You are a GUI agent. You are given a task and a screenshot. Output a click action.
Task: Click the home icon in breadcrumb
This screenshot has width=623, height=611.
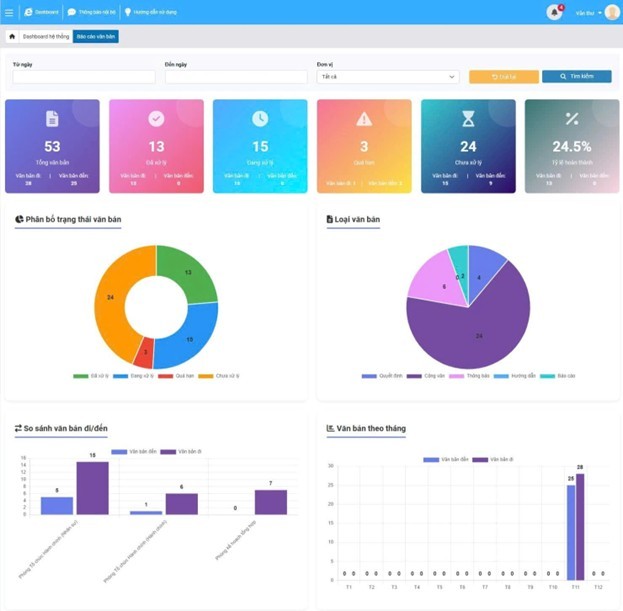[x=12, y=36]
